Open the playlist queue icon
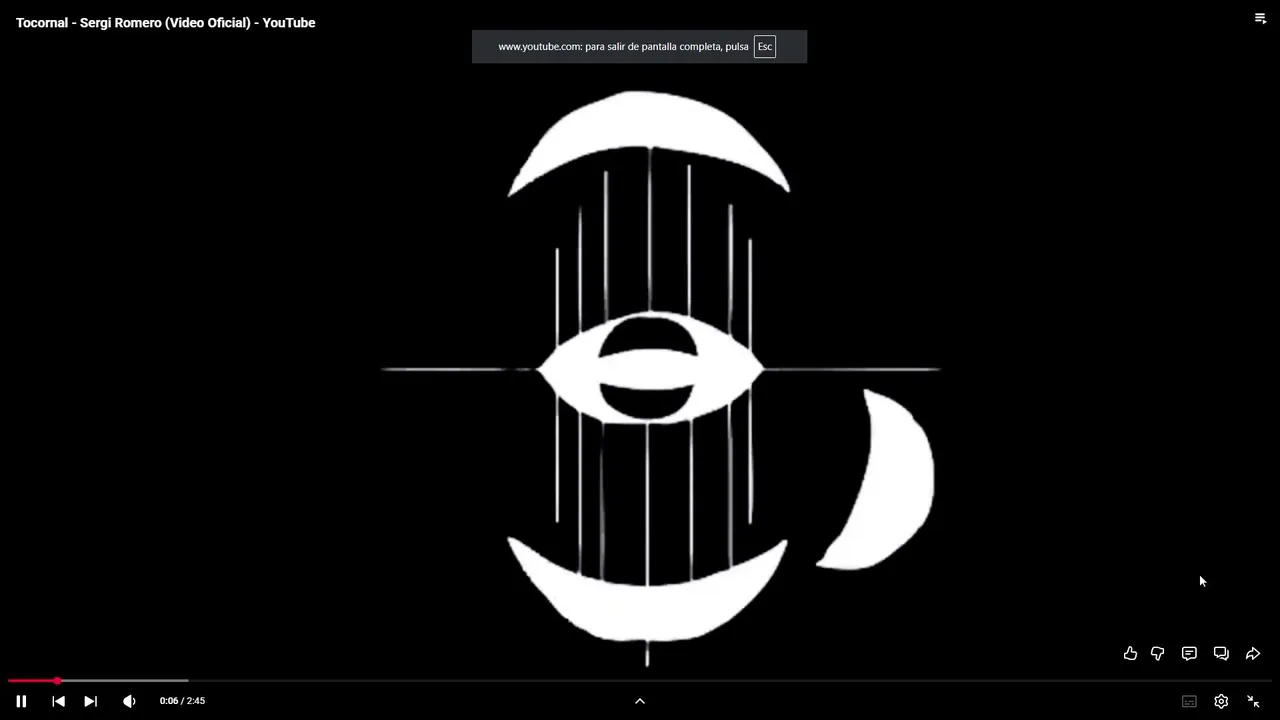Image resolution: width=1280 pixels, height=720 pixels. [x=1260, y=18]
